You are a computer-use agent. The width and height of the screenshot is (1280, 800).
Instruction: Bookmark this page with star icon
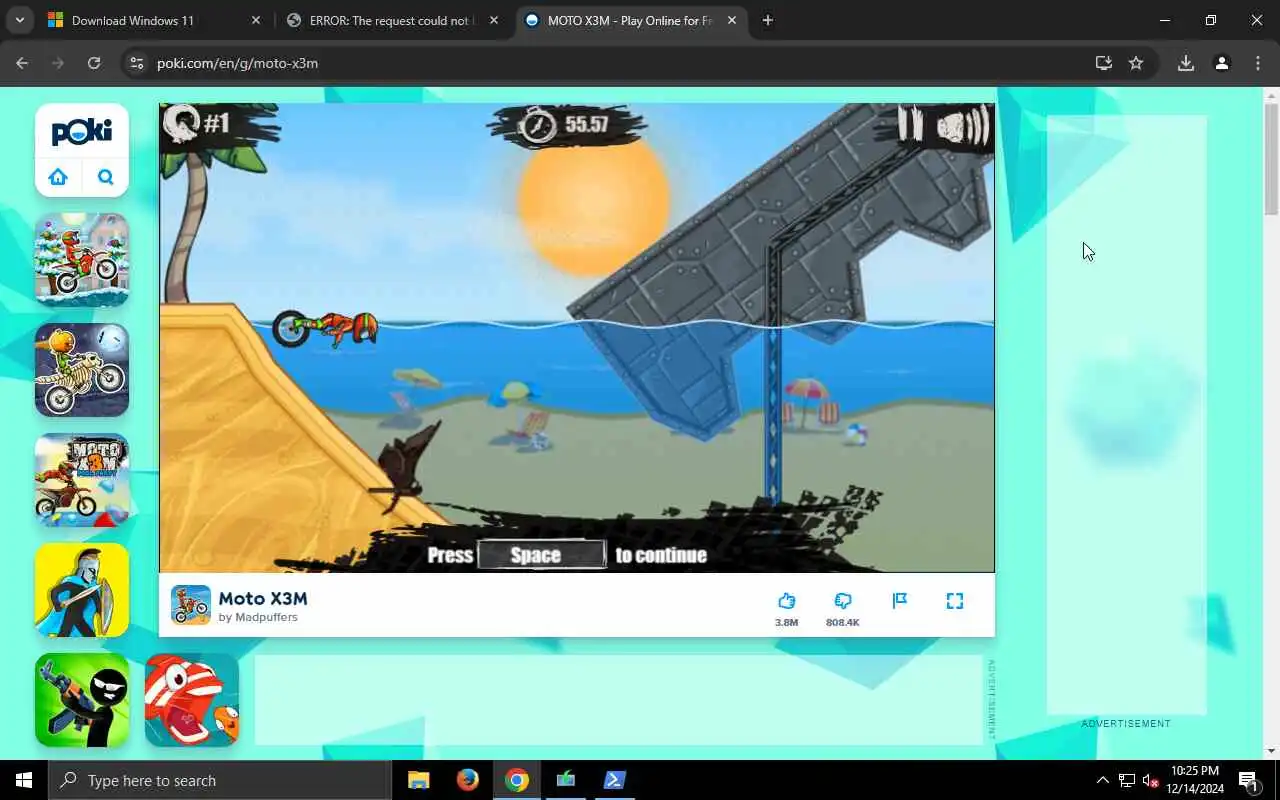(1136, 63)
